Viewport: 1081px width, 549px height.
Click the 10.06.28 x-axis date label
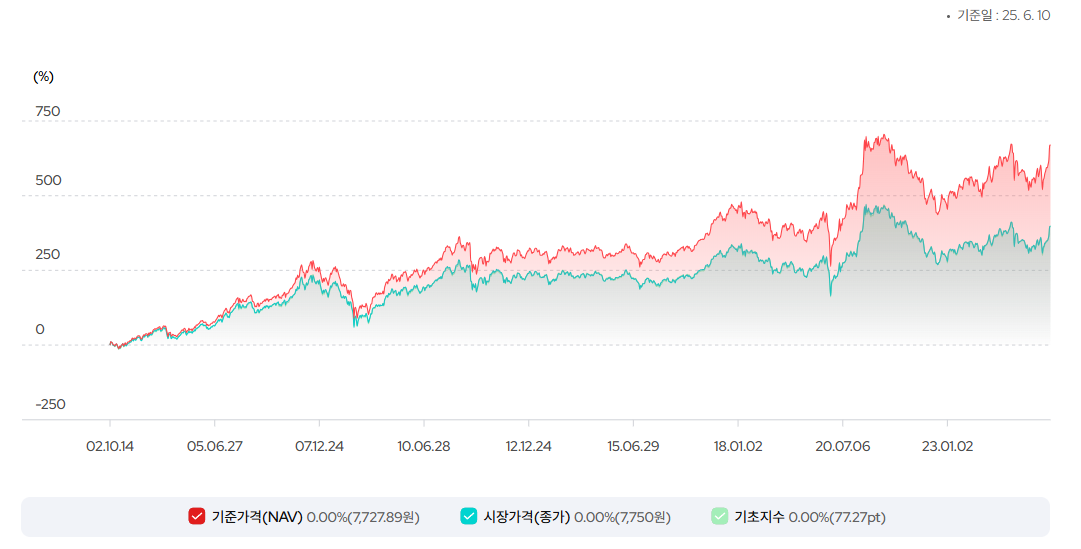(x=424, y=446)
